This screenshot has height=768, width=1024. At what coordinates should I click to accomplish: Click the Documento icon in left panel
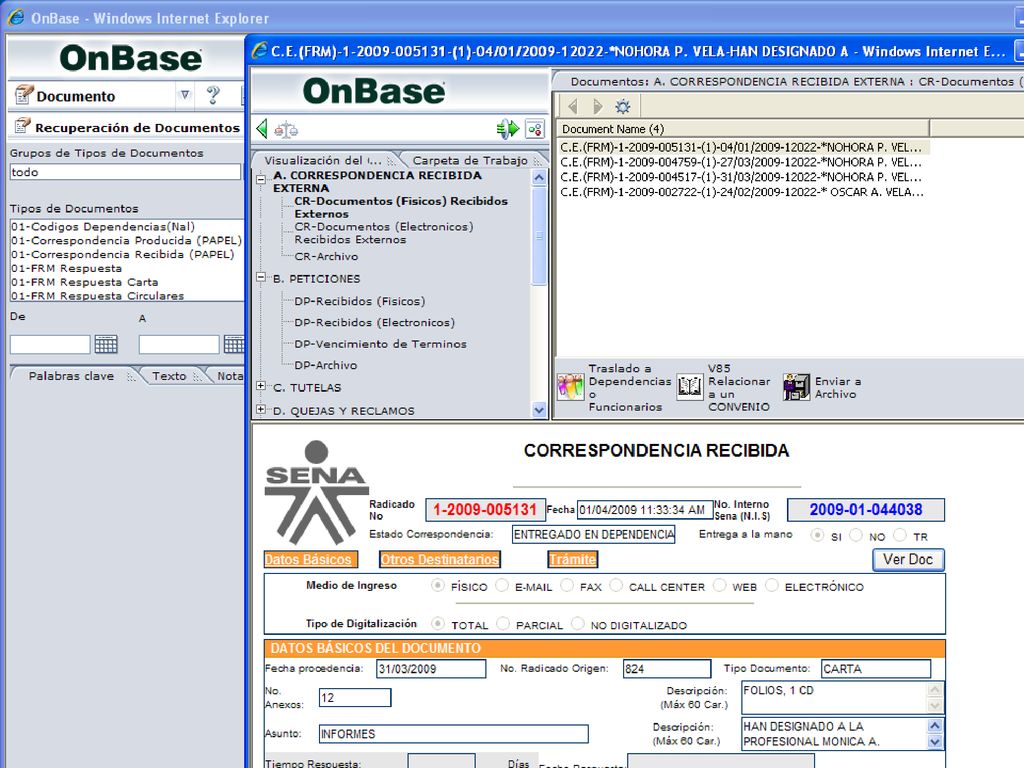[x=24, y=95]
